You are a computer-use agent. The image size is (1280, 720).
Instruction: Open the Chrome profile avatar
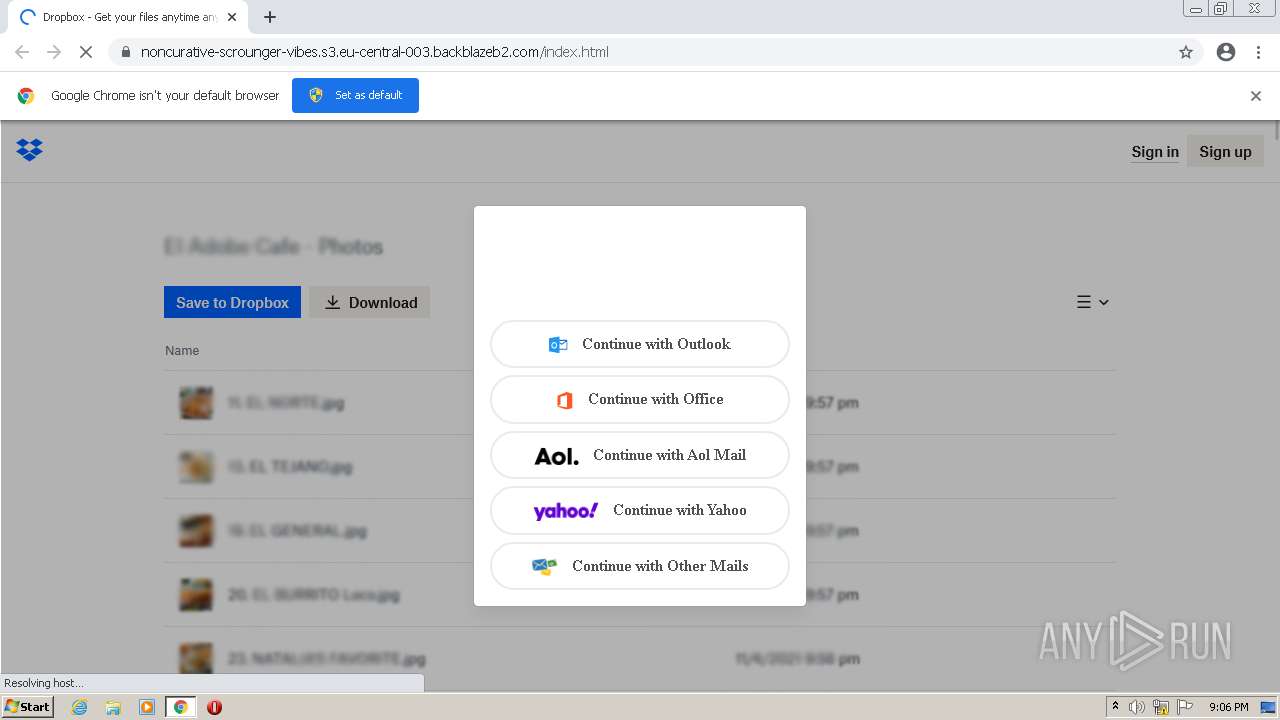point(1226,52)
